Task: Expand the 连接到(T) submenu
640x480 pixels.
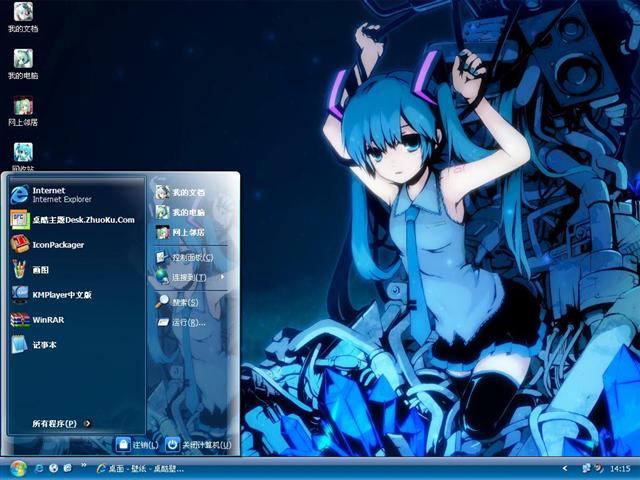Action: point(190,277)
